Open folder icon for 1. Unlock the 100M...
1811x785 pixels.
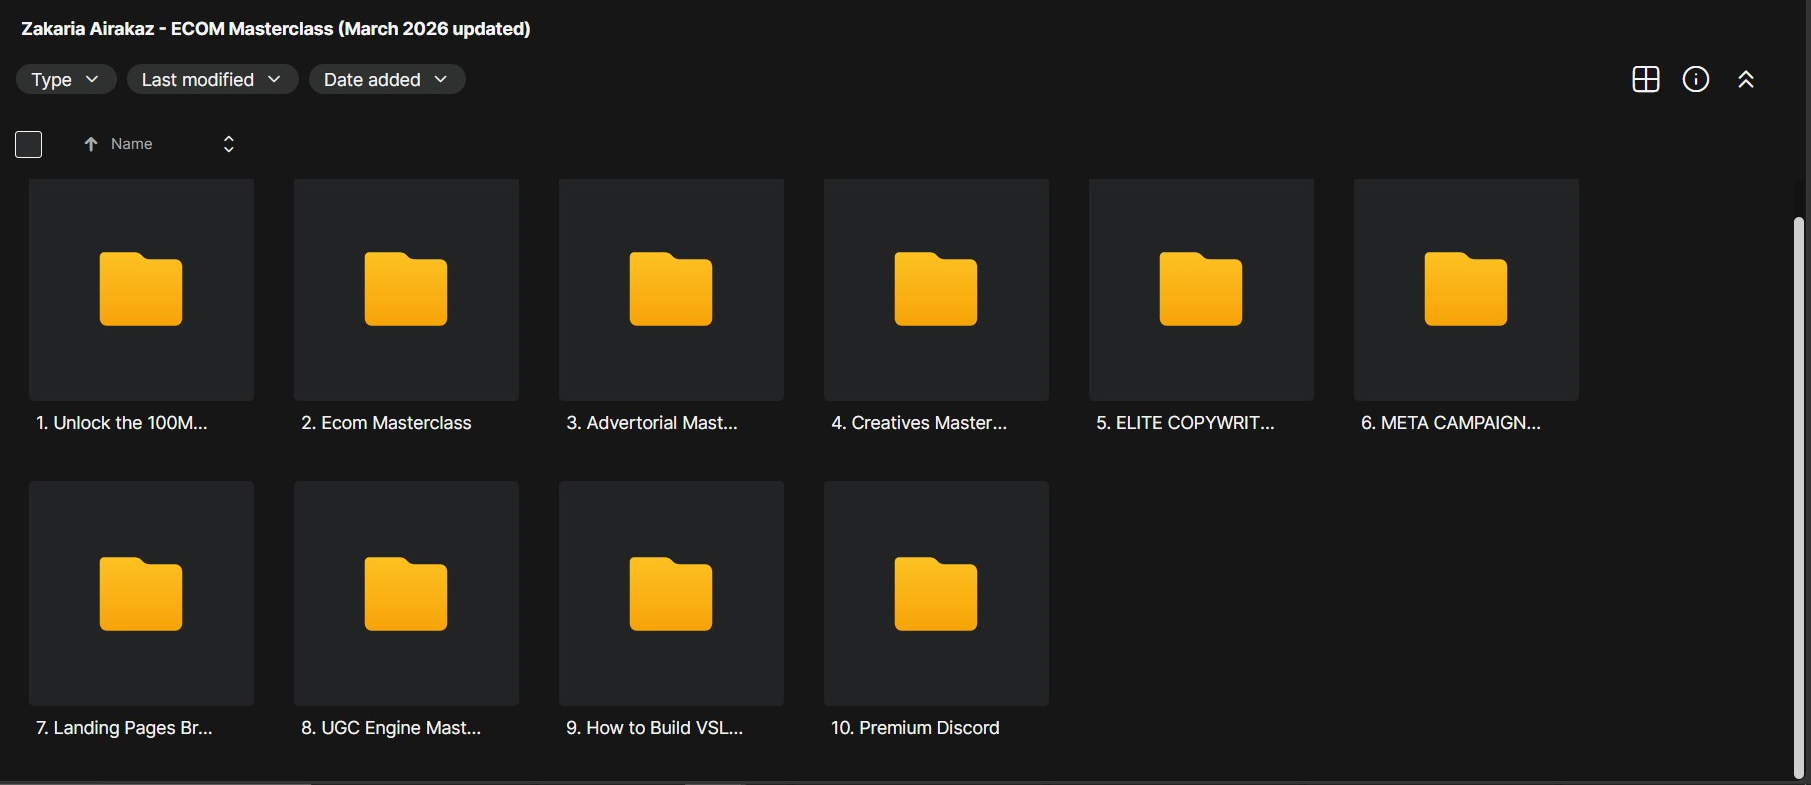tap(141, 290)
